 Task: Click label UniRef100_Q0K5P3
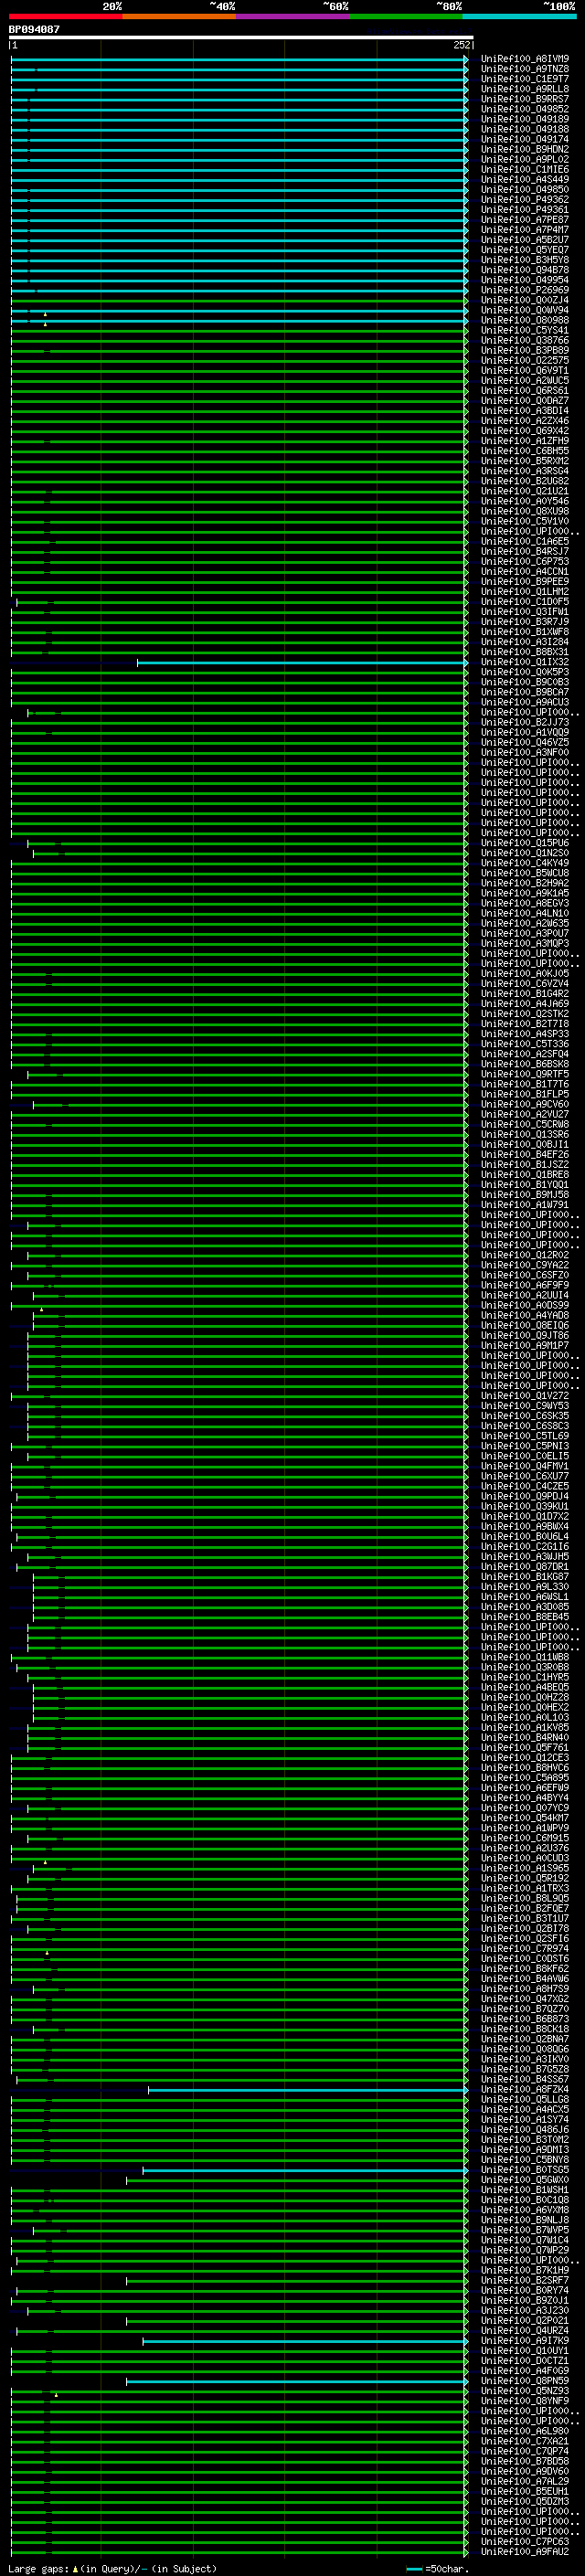tap(524, 672)
